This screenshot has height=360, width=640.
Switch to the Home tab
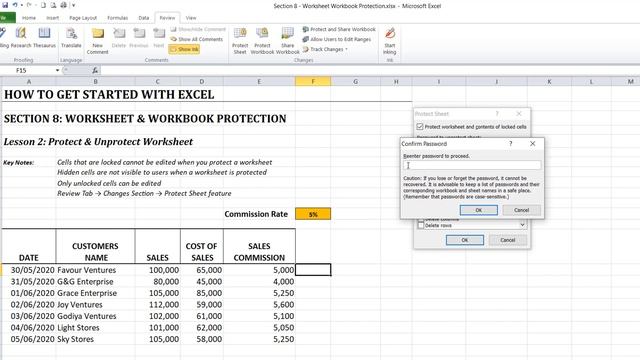(29, 18)
